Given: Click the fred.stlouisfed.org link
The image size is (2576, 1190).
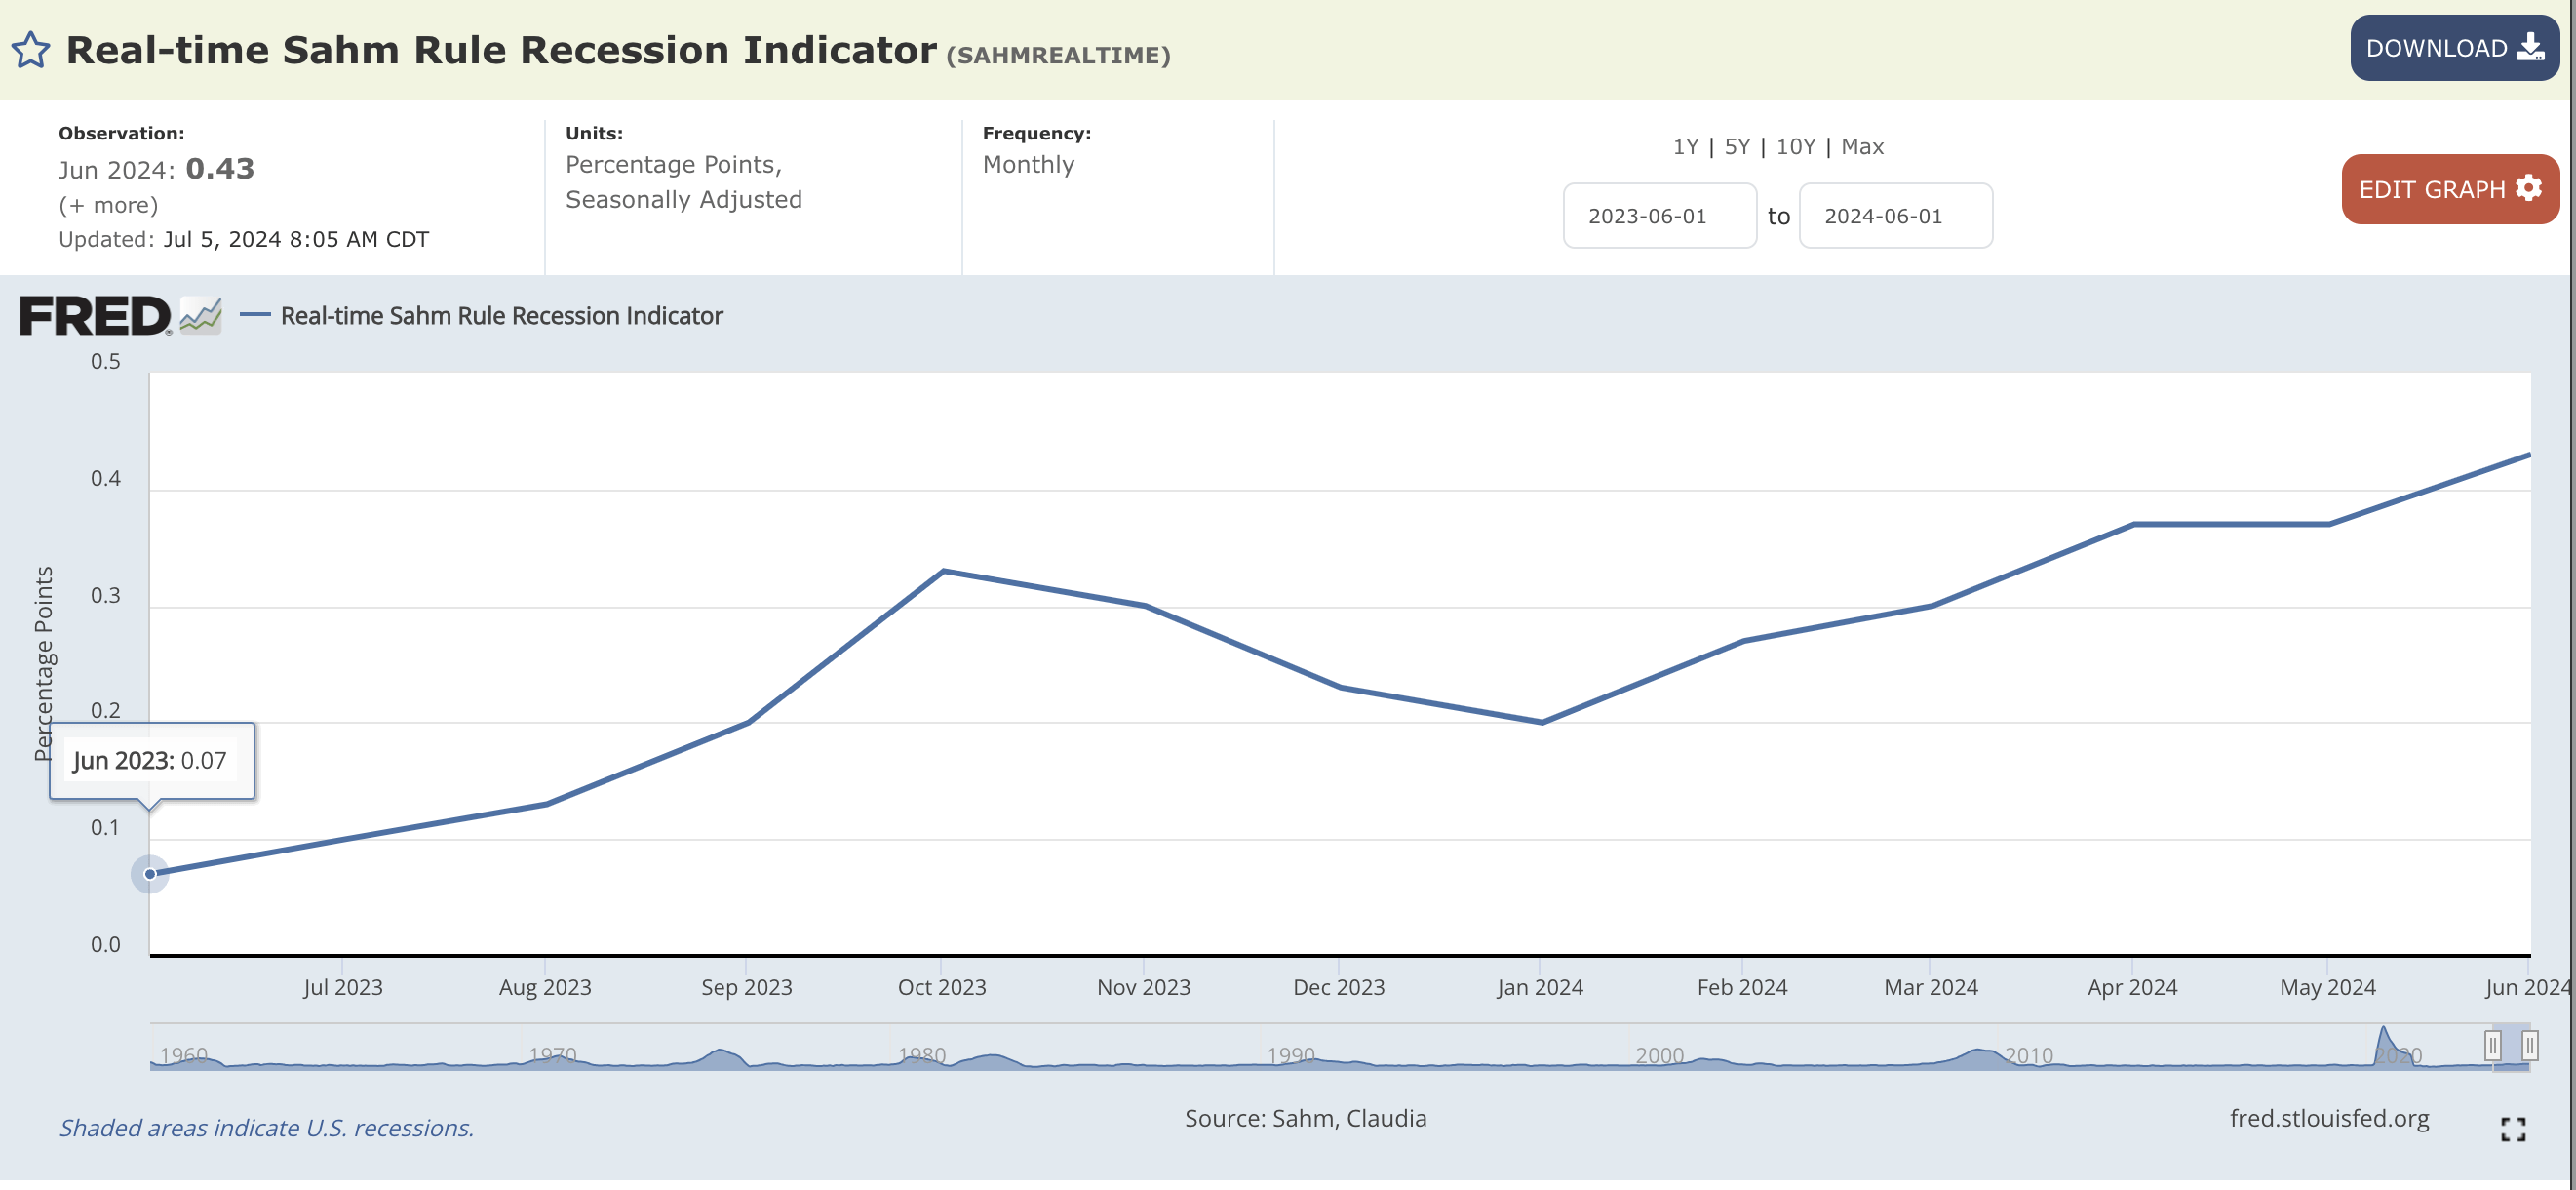Looking at the screenshot, I should coord(2328,1118).
